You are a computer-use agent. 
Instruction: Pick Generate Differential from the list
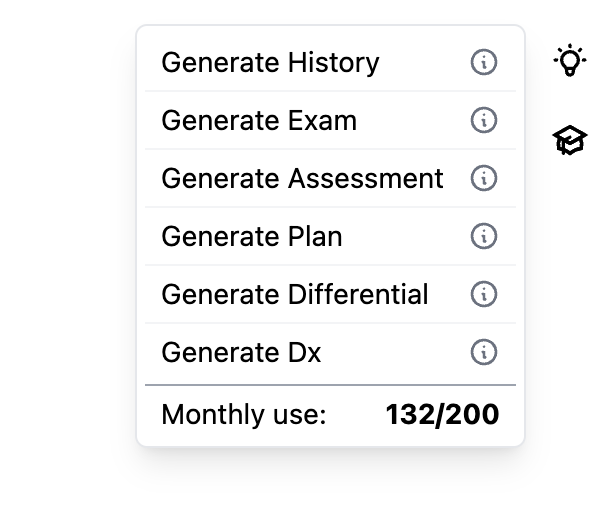295,295
